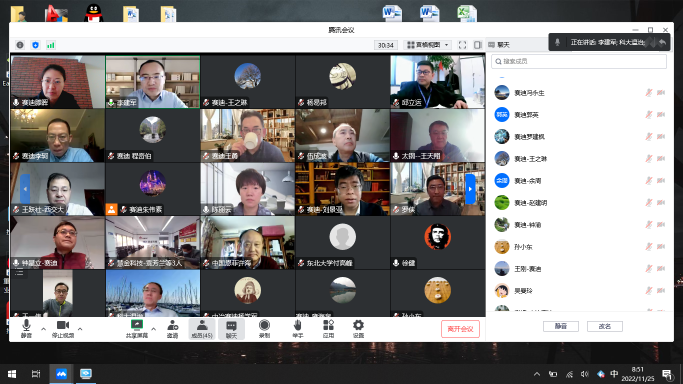Mute the microphone in the meeting toolbar
This screenshot has width=683, height=384.
tap(26, 329)
